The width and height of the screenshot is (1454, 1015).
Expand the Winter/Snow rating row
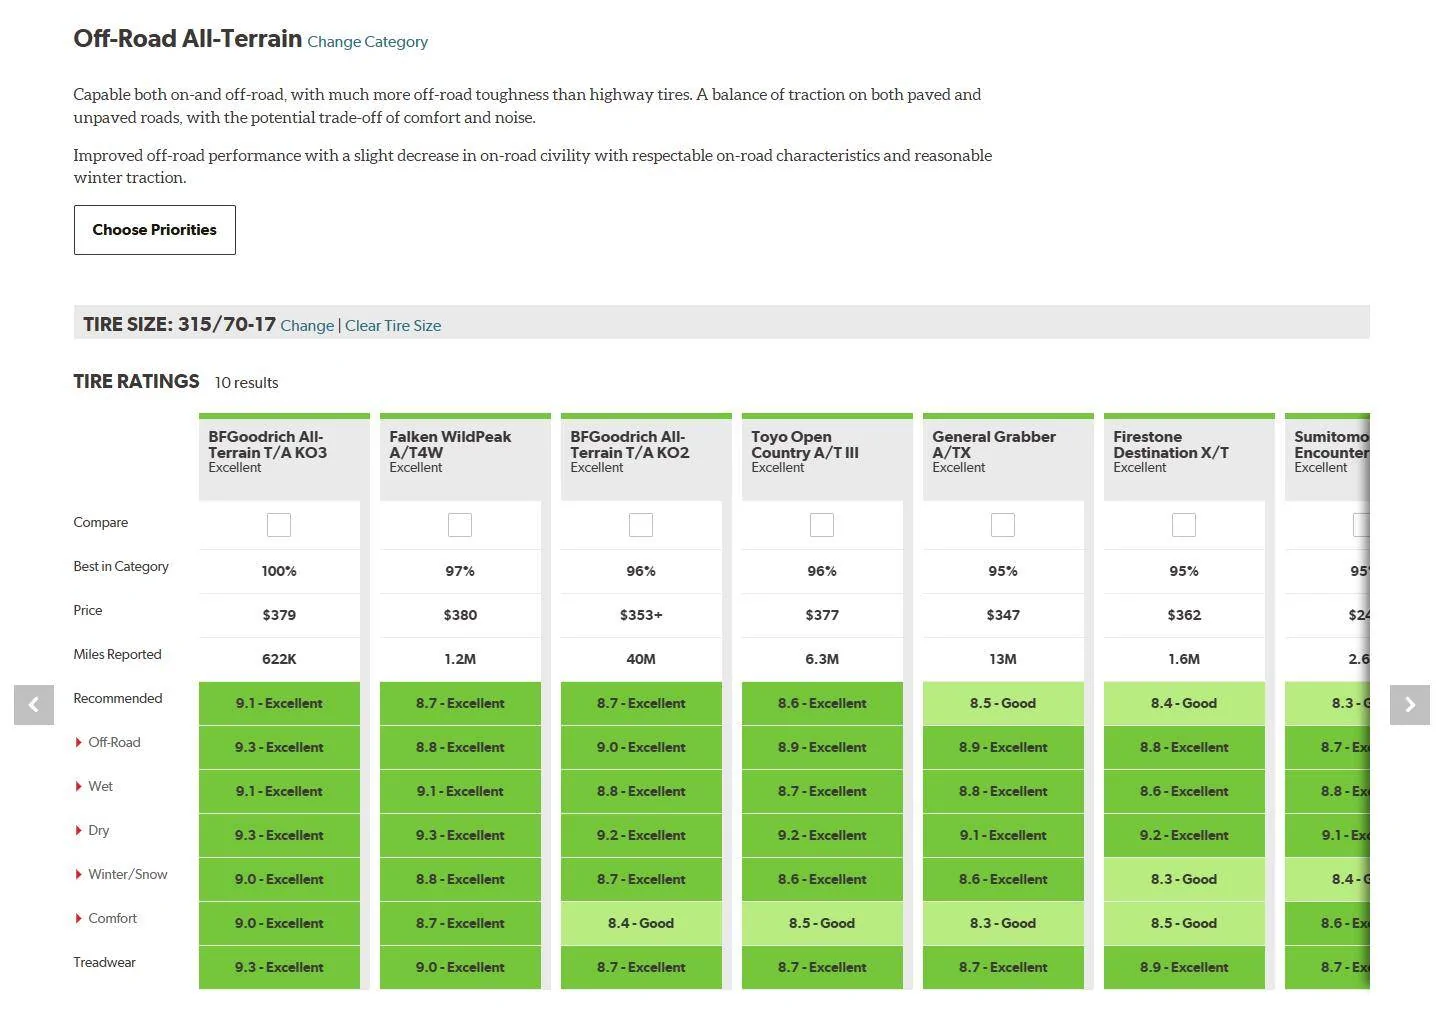(x=121, y=874)
